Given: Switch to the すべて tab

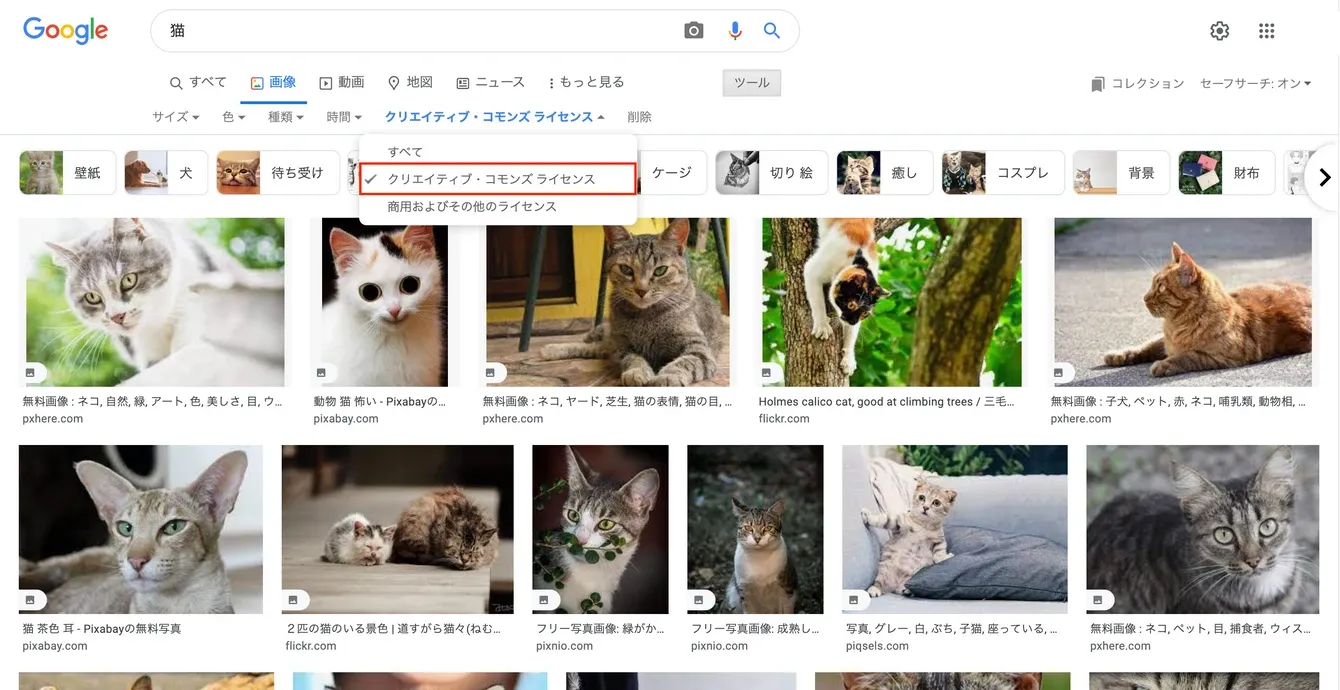Looking at the screenshot, I should coord(198,83).
